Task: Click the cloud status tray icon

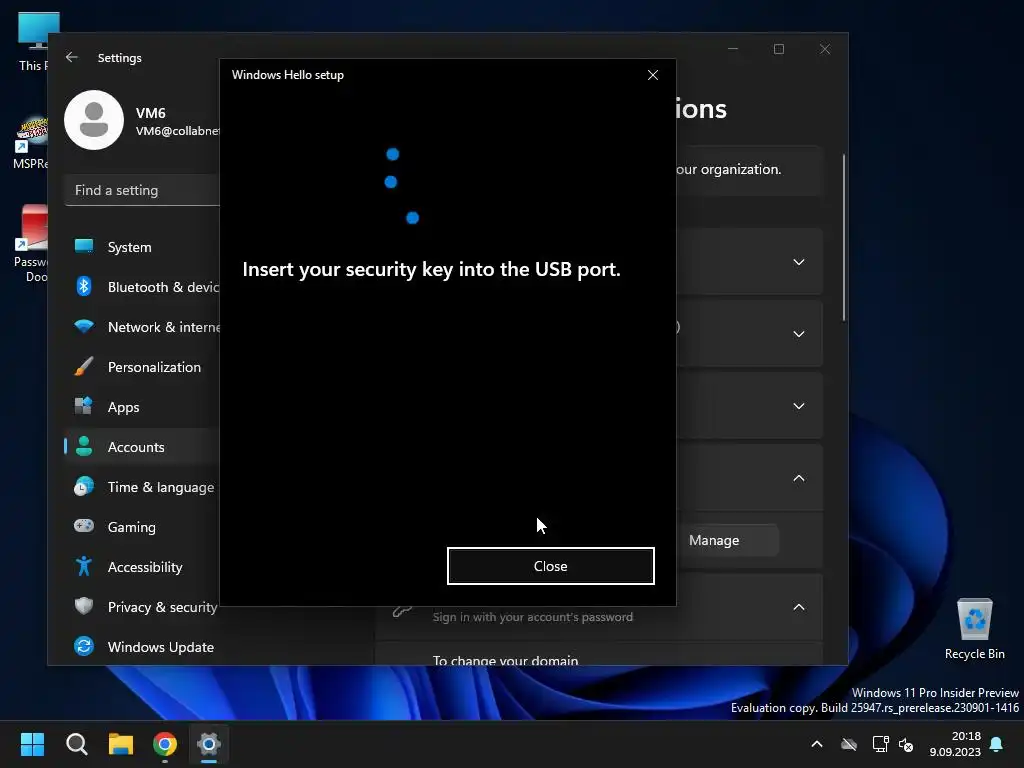Action: (x=848, y=744)
